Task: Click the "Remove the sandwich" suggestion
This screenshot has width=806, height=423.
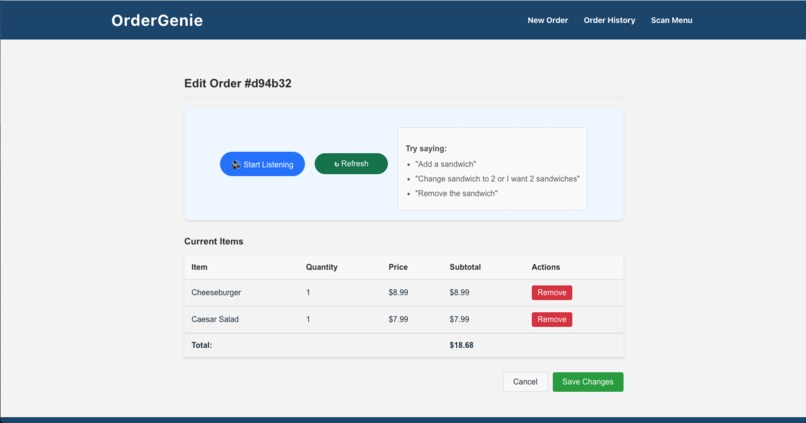Action: 456,193
